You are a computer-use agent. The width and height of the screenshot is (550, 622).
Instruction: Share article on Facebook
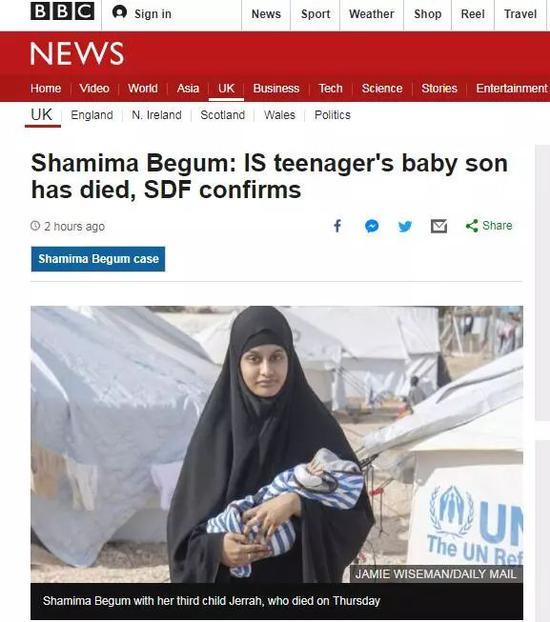(337, 226)
